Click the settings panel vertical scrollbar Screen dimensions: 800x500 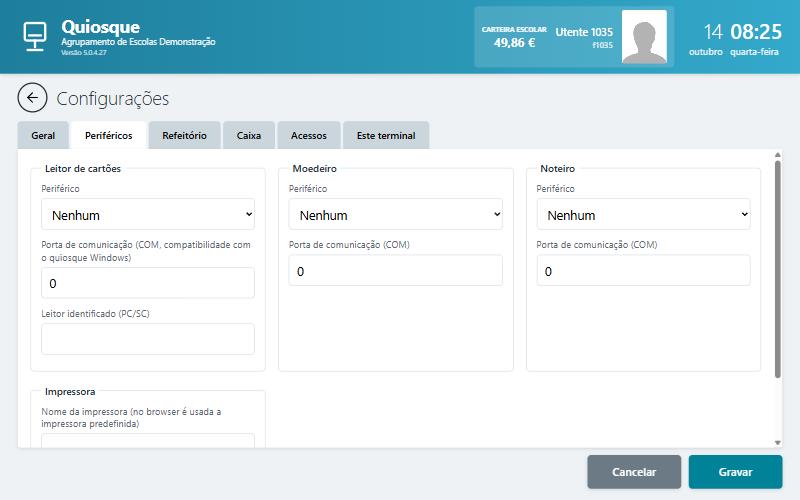[x=778, y=269]
